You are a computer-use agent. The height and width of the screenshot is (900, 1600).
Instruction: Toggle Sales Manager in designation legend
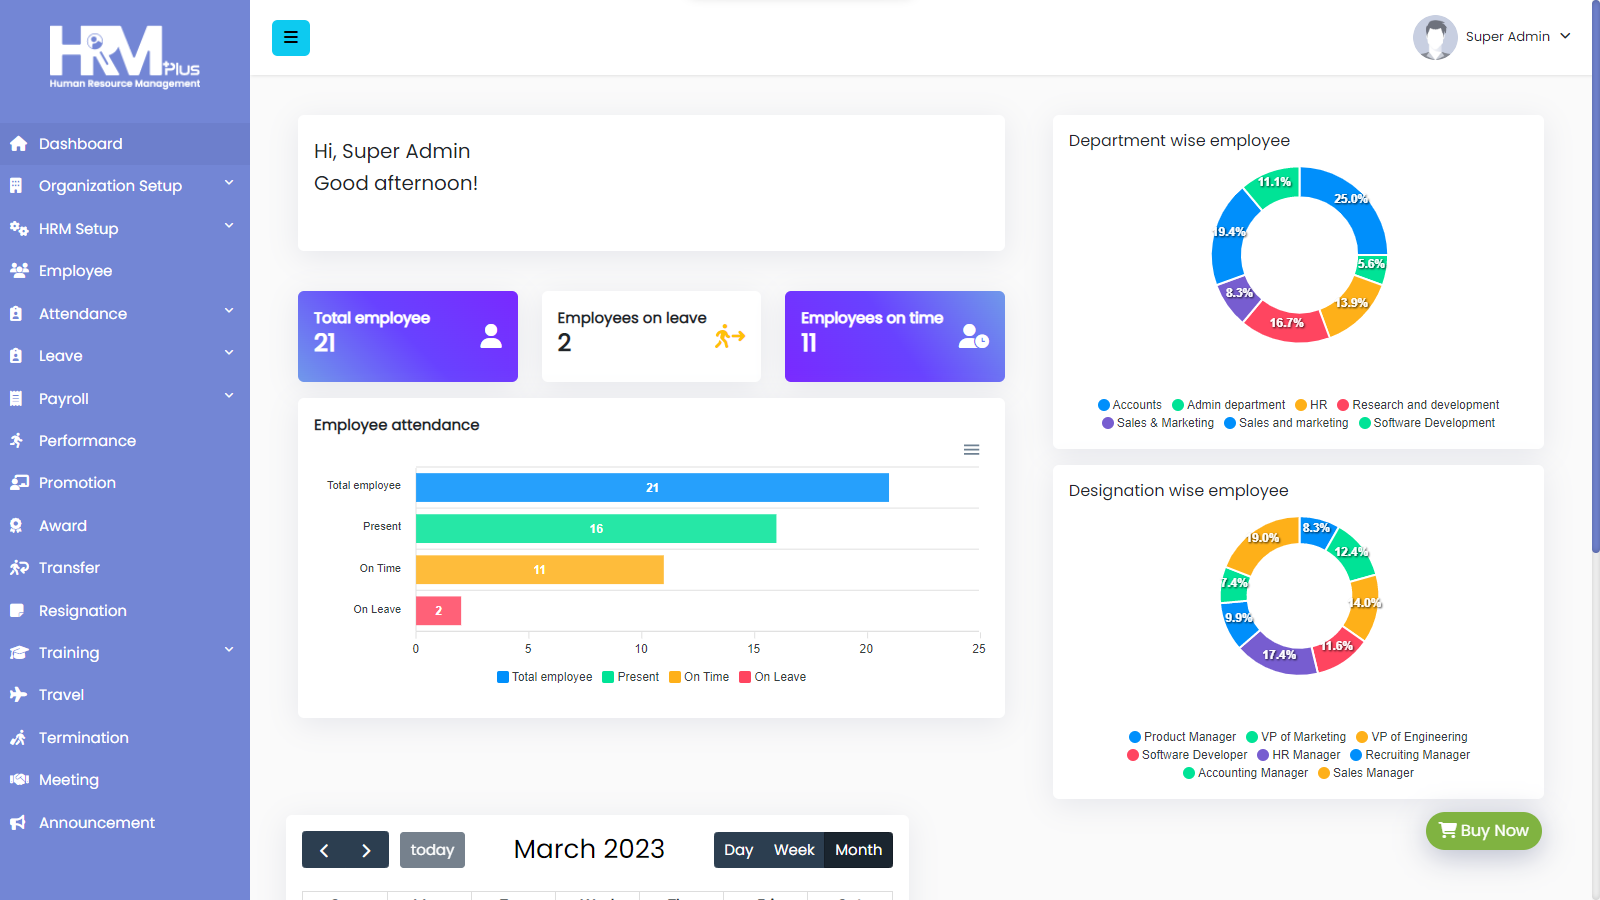click(1366, 773)
